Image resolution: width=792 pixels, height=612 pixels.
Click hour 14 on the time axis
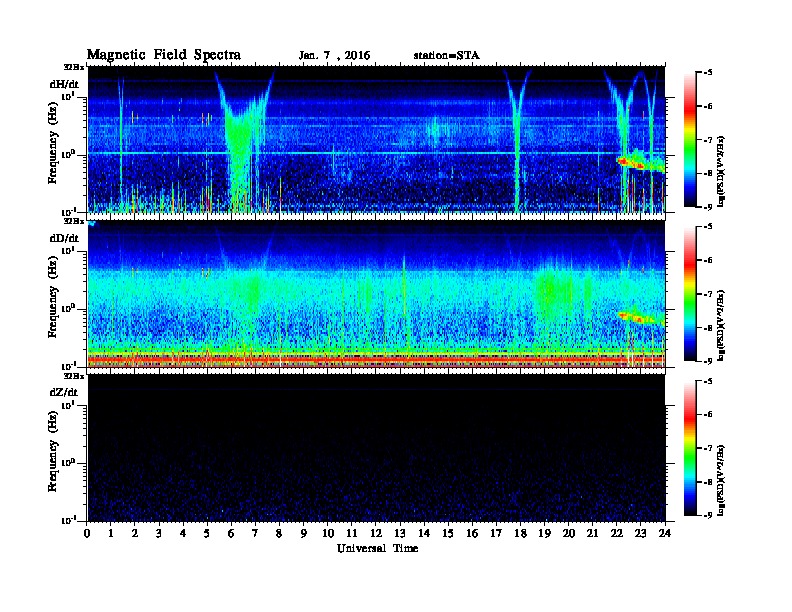(424, 534)
